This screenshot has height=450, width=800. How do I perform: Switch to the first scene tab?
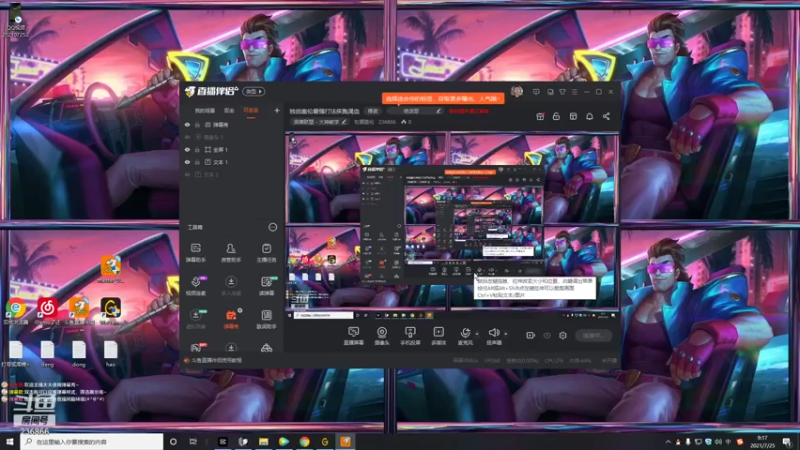coord(205,111)
